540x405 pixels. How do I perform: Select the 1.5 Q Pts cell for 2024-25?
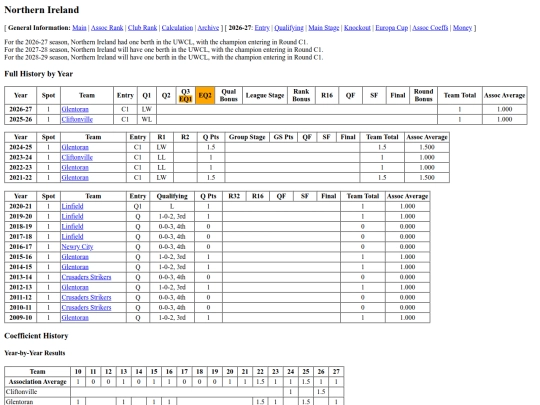pyautogui.click(x=211, y=147)
